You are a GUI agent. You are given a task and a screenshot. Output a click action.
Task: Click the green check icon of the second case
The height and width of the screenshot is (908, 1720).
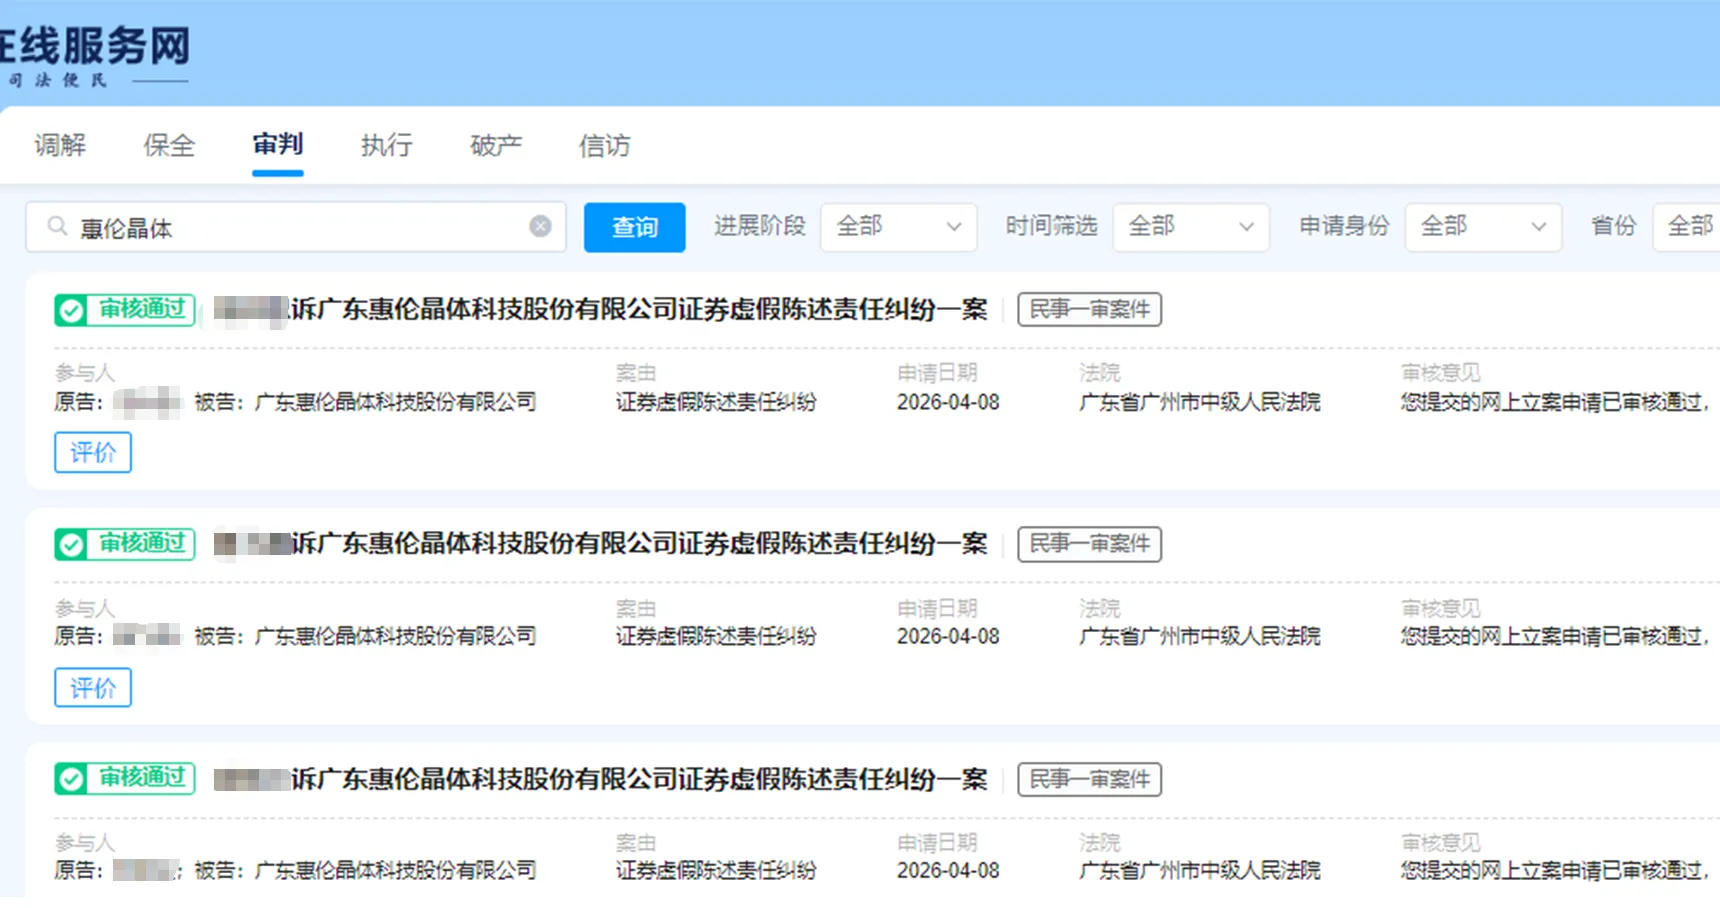pyautogui.click(x=71, y=545)
